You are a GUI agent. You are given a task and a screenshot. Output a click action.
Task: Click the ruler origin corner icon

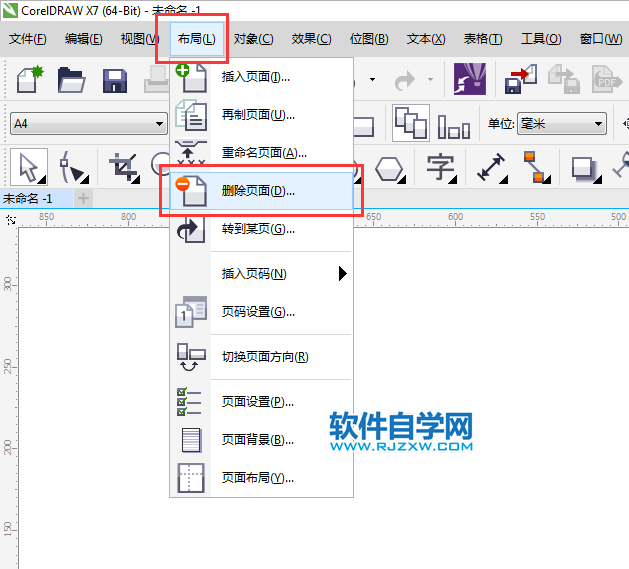coord(11,220)
